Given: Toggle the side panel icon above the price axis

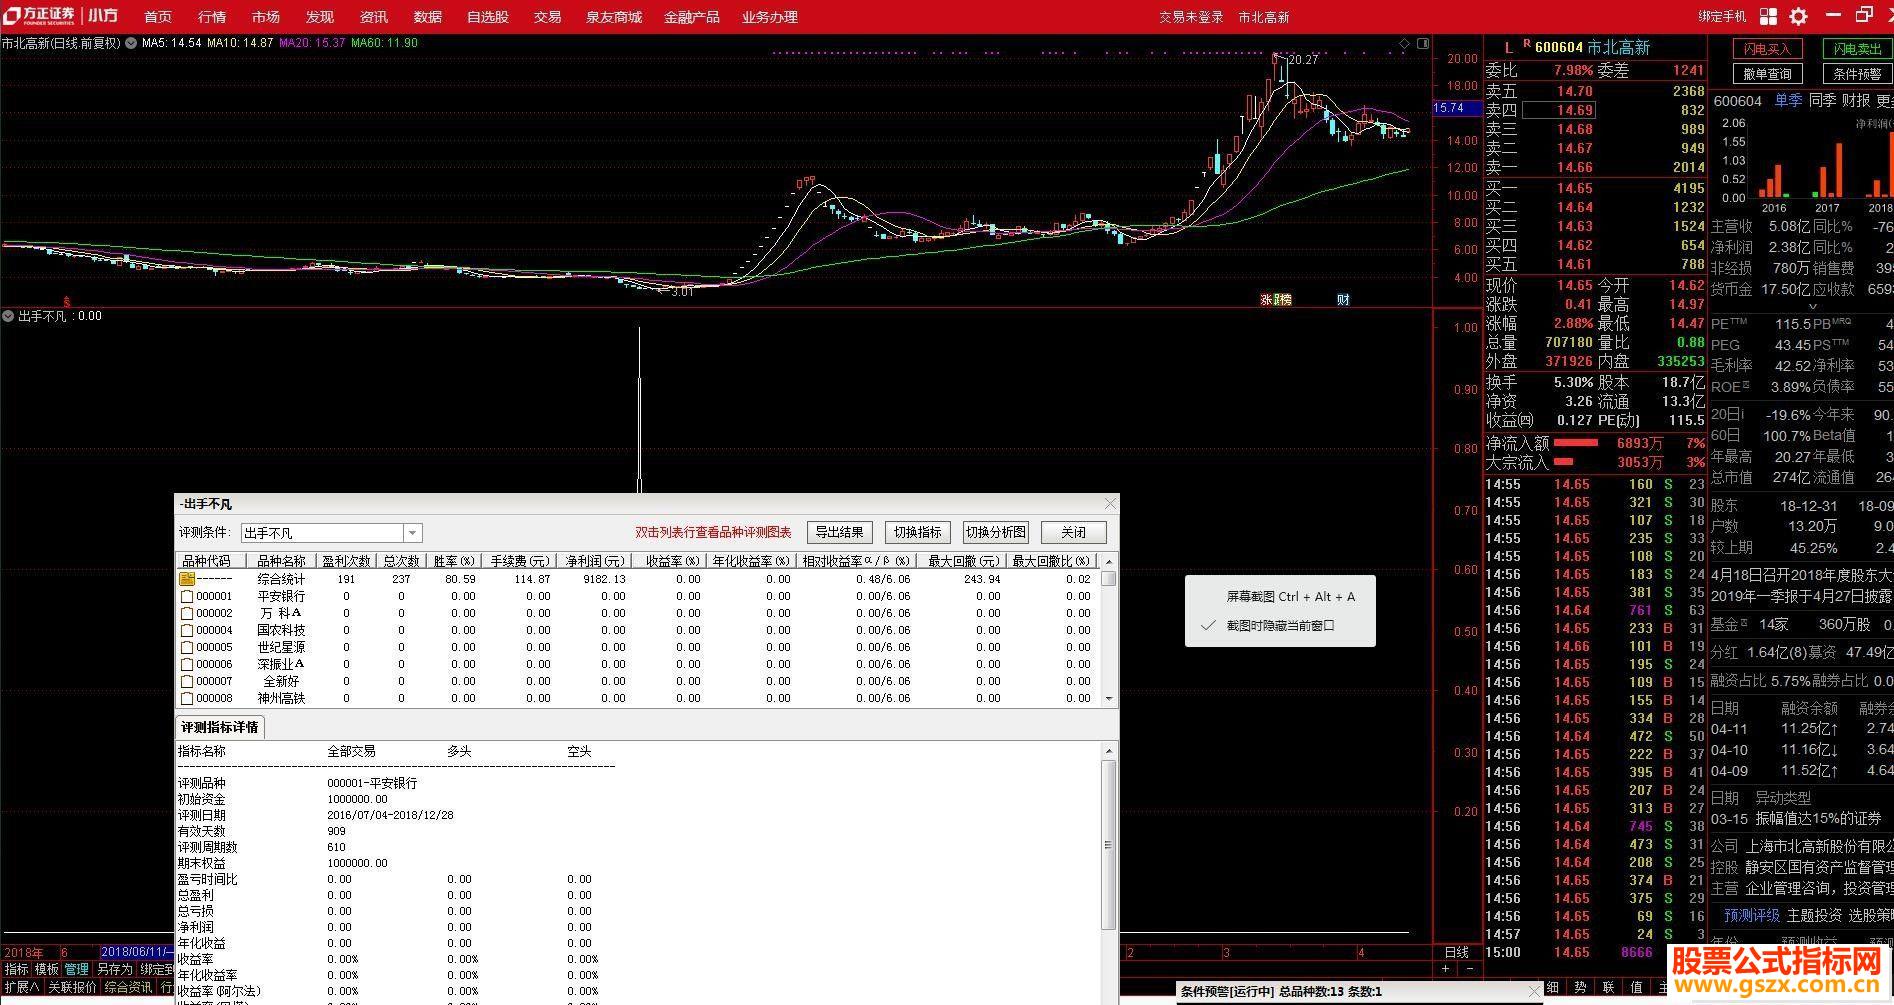Looking at the screenshot, I should point(1424,43).
